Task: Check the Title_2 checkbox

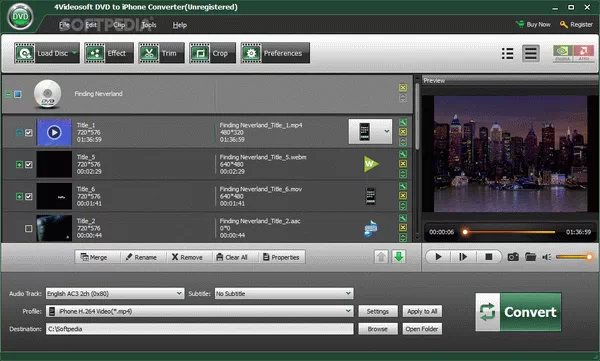Action: (x=29, y=229)
